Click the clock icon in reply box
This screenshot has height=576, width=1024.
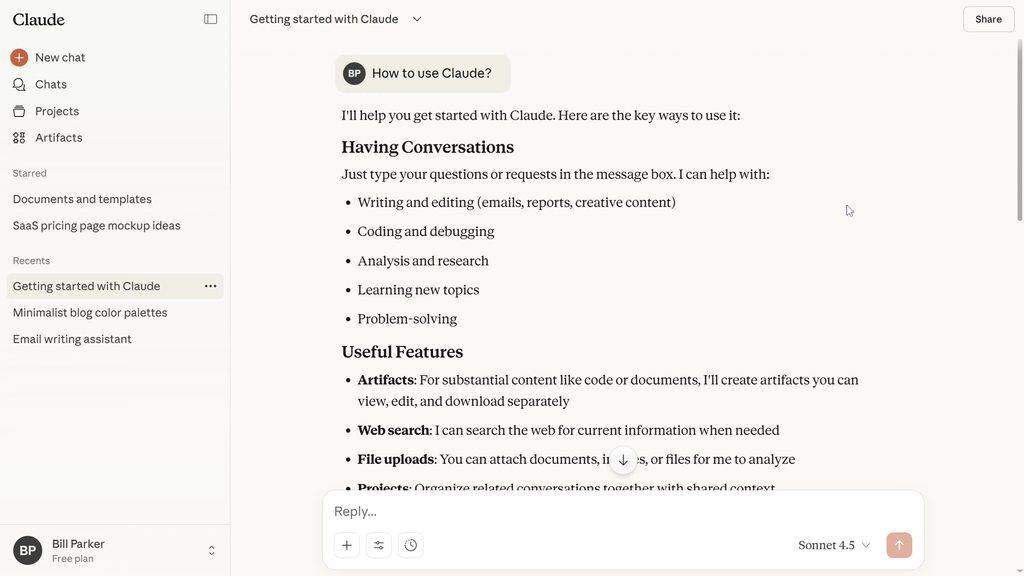point(411,545)
